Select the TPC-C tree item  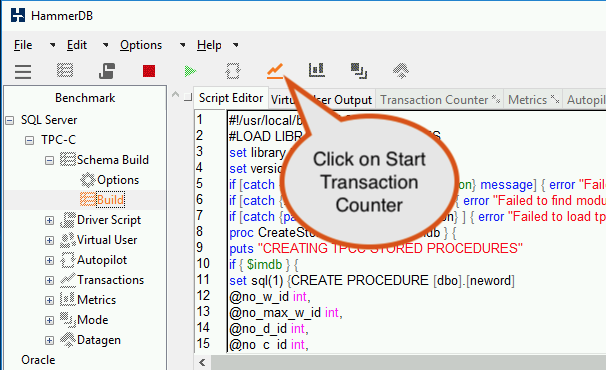click(x=58, y=140)
